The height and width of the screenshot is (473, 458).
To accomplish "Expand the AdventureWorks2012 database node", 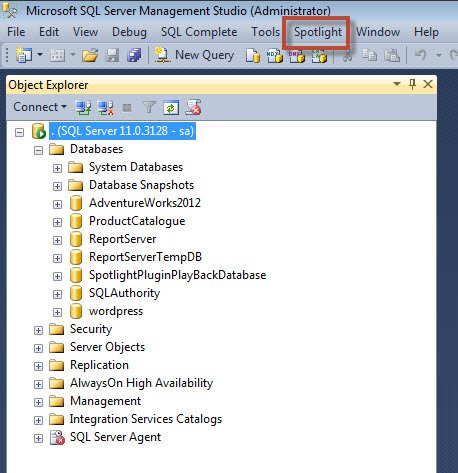I will click(57, 204).
